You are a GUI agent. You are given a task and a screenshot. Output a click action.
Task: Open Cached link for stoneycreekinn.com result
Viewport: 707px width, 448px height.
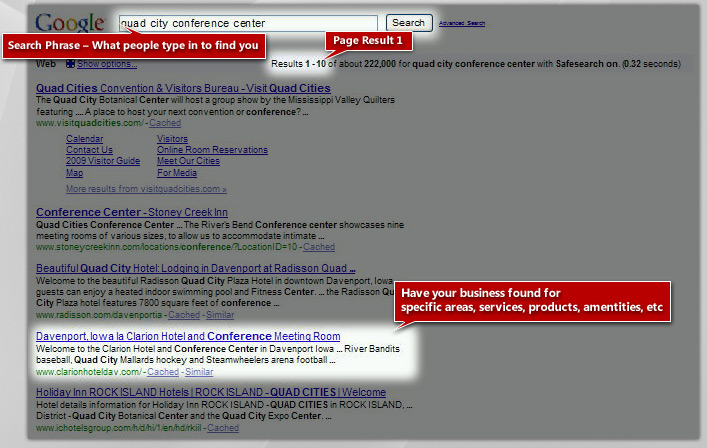[x=319, y=247]
